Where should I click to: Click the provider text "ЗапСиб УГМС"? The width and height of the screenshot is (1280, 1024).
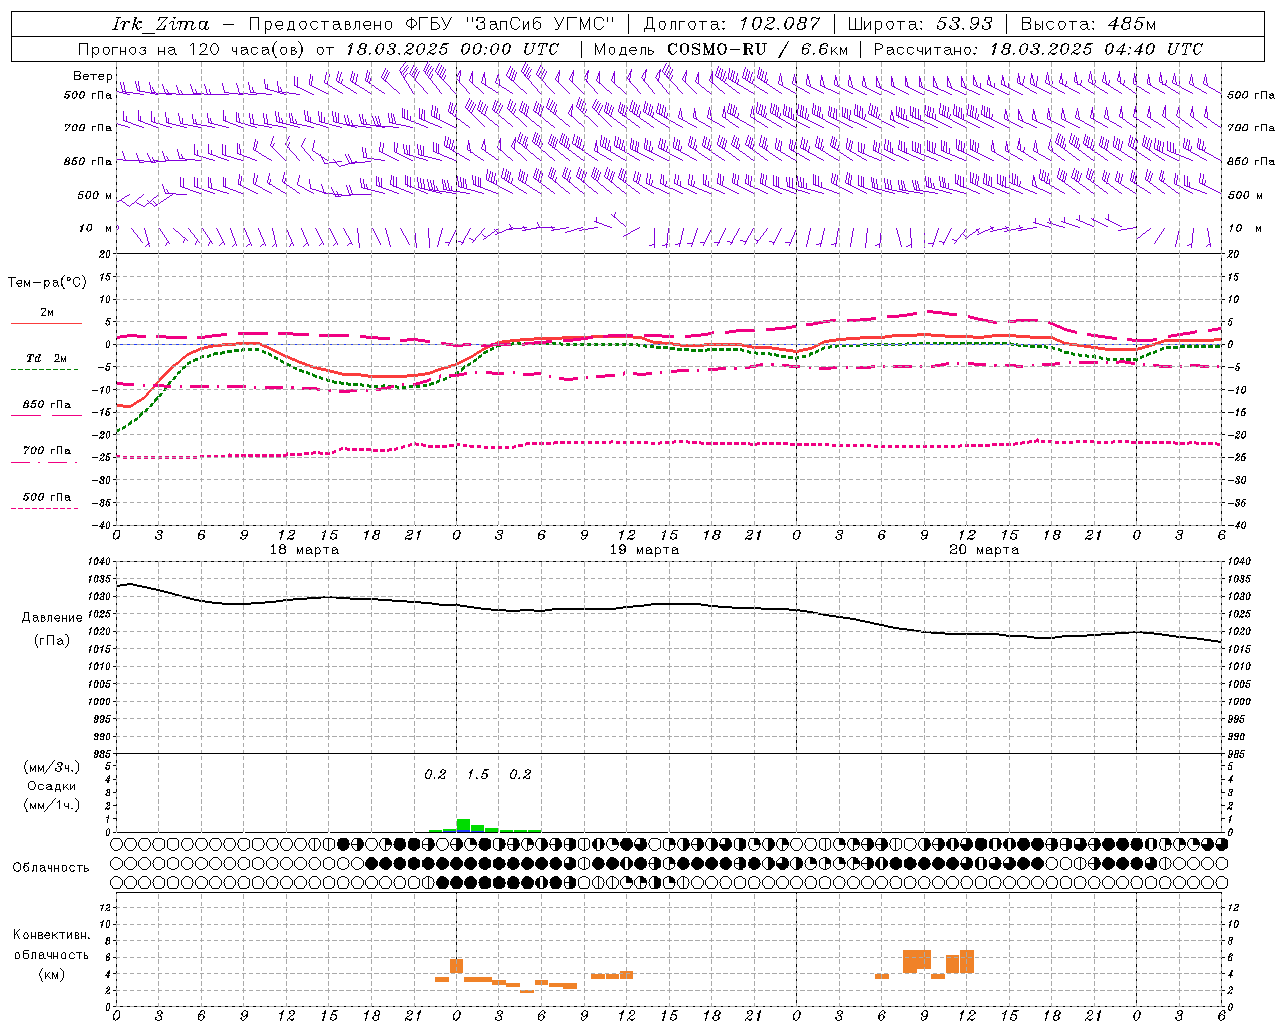point(539,24)
